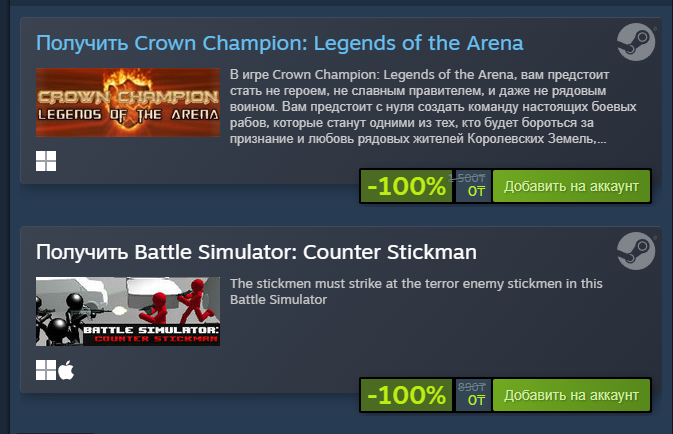Open the Crown Champion: Legends of the Arena title link

(x=280, y=43)
